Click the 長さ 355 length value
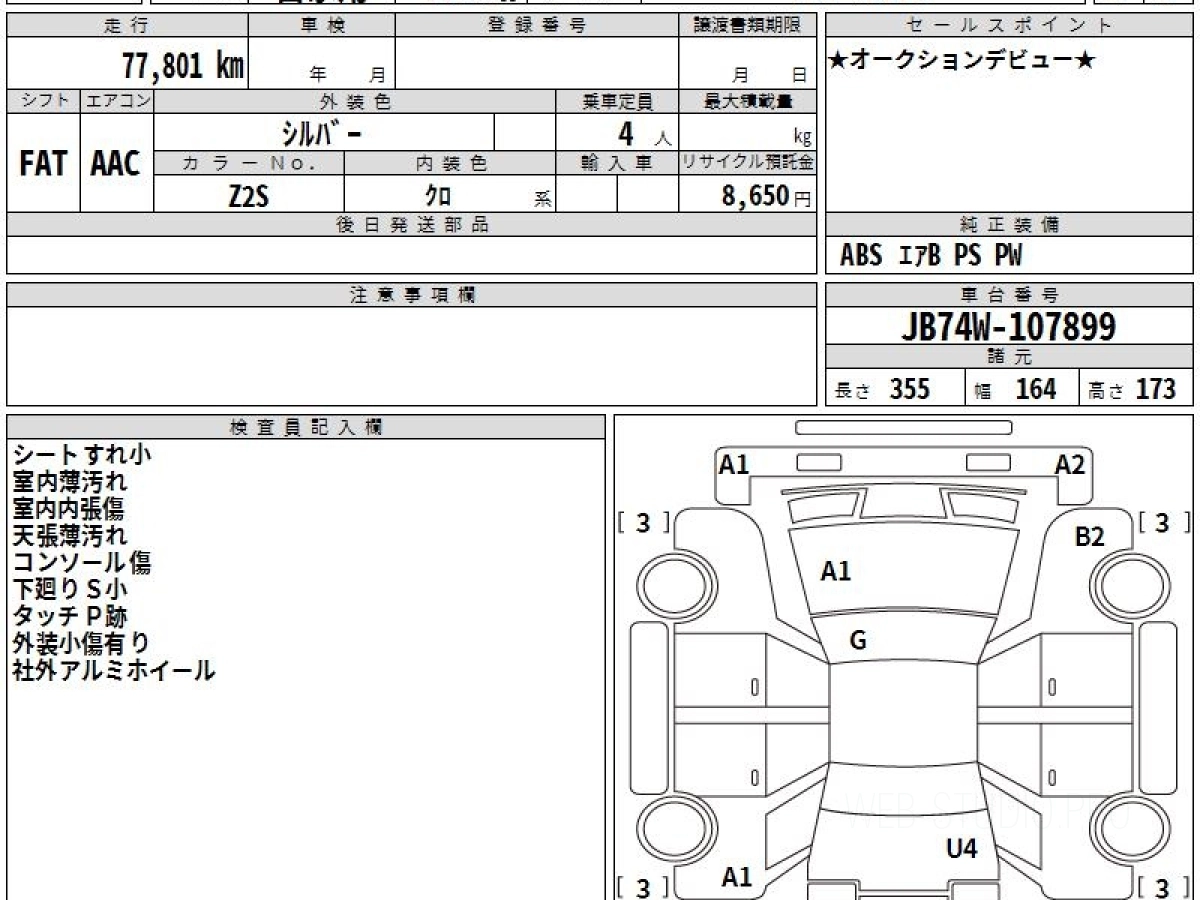The image size is (1200, 900). point(883,389)
